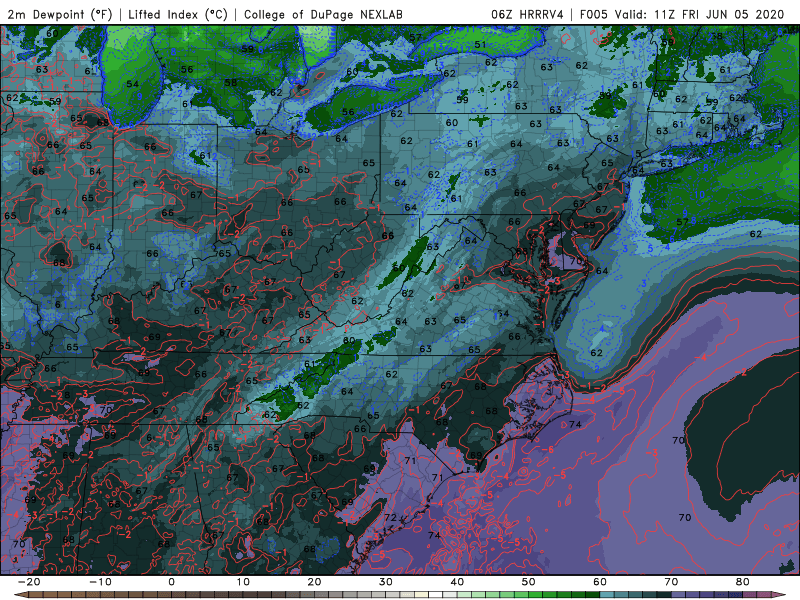The image size is (800, 600).
Task: Click the '06Z HRRRV4' model run label
Action: click(x=527, y=14)
